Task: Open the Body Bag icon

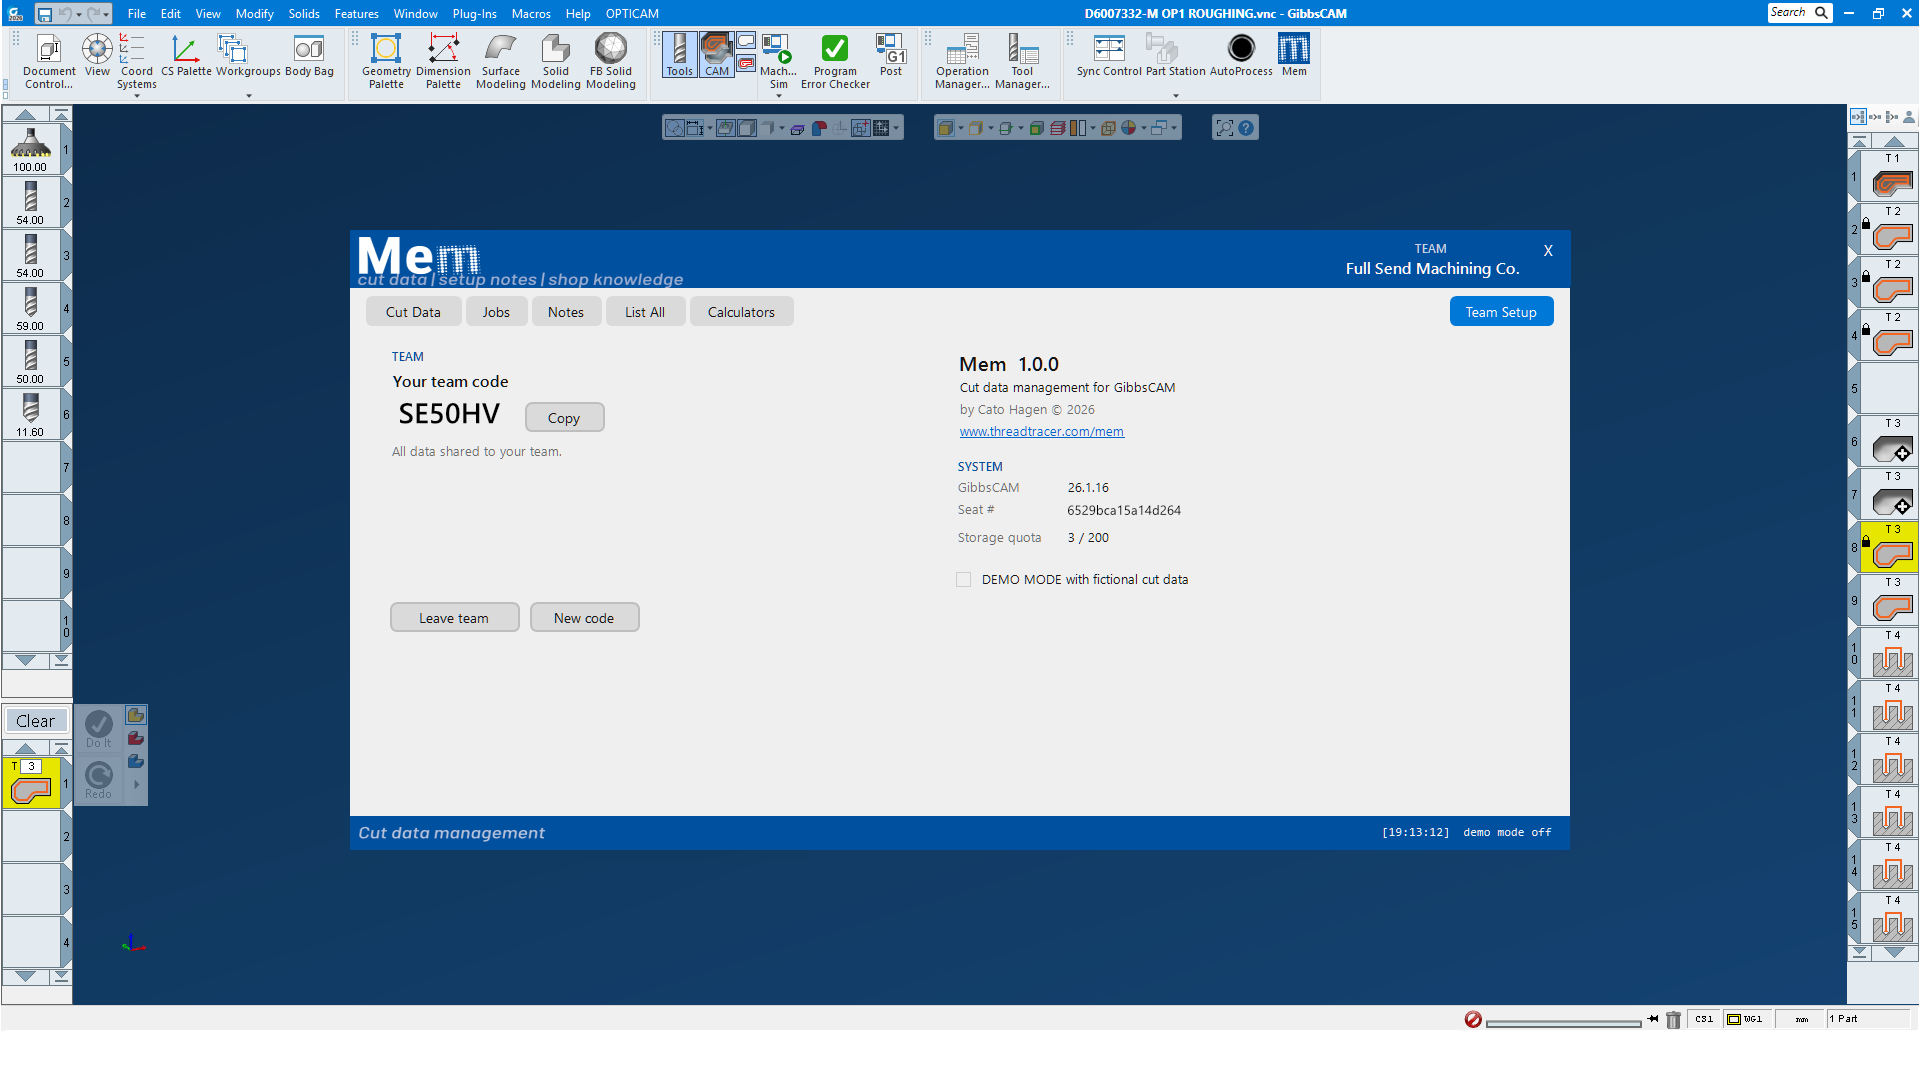Action: (309, 55)
